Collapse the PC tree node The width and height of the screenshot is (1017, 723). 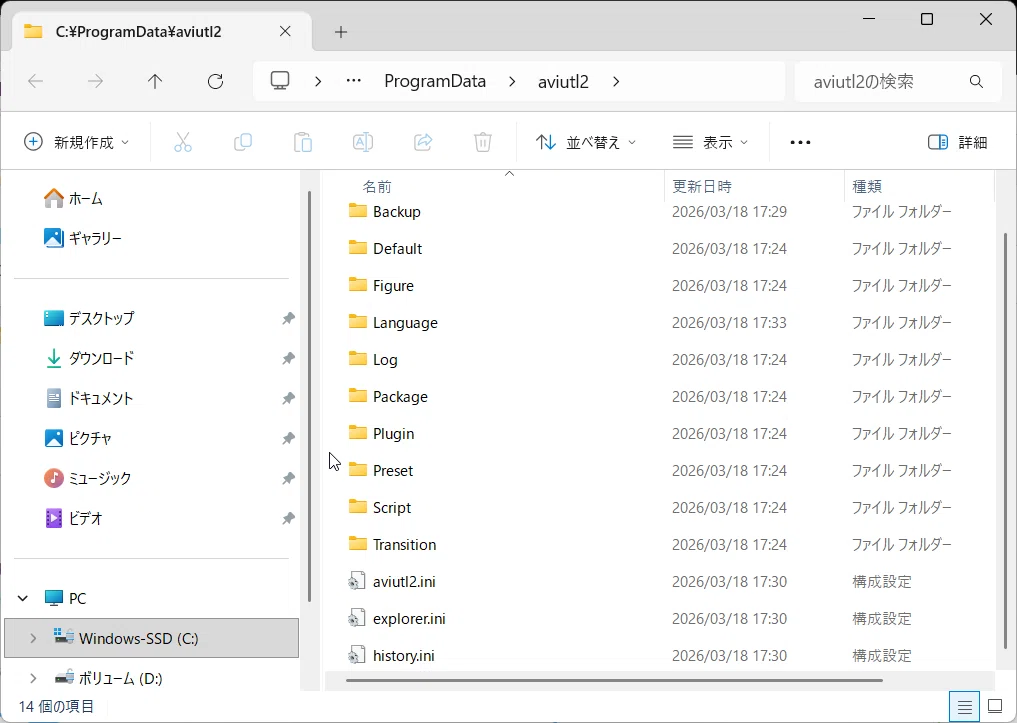coord(23,599)
